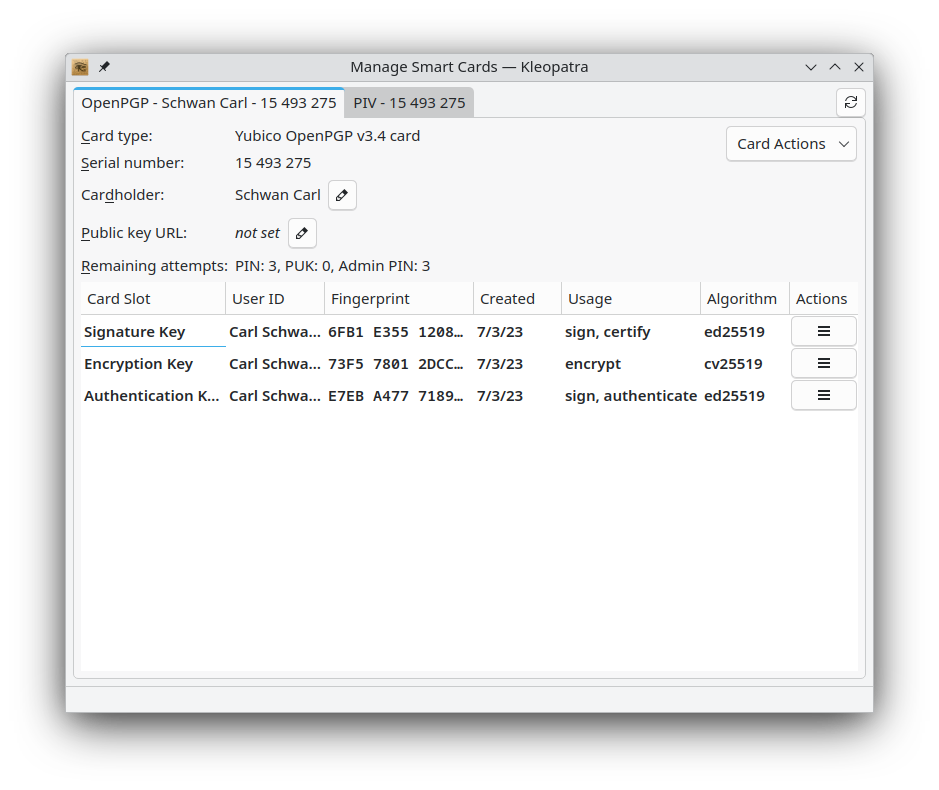Click fingerprint 73F5 7801 2DCC… cell
This screenshot has width=939, height=790.
399,364
